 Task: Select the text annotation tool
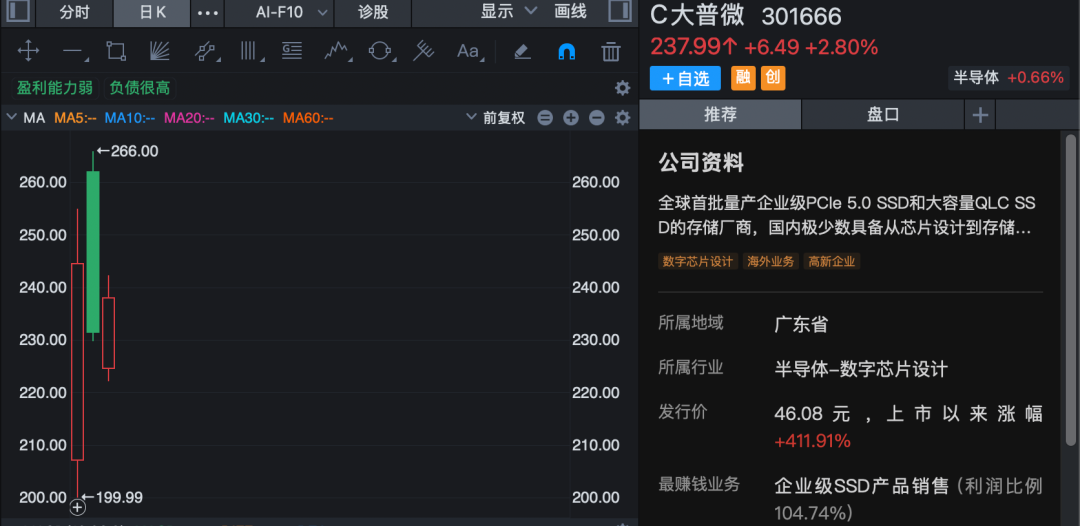coord(467,51)
